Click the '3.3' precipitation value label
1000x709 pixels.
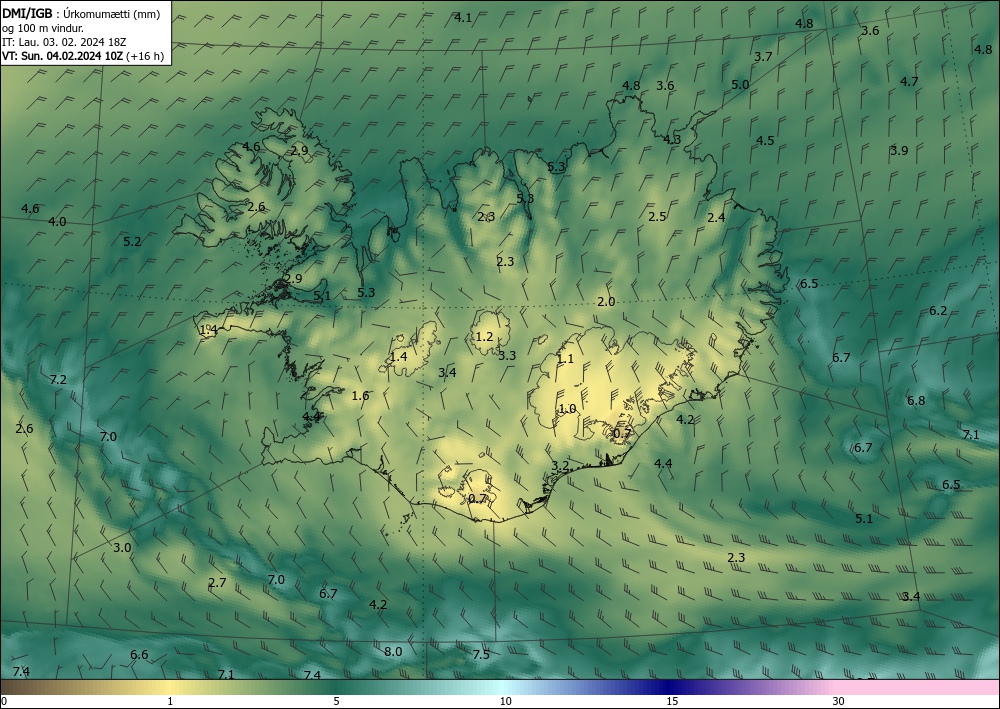pyautogui.click(x=507, y=356)
